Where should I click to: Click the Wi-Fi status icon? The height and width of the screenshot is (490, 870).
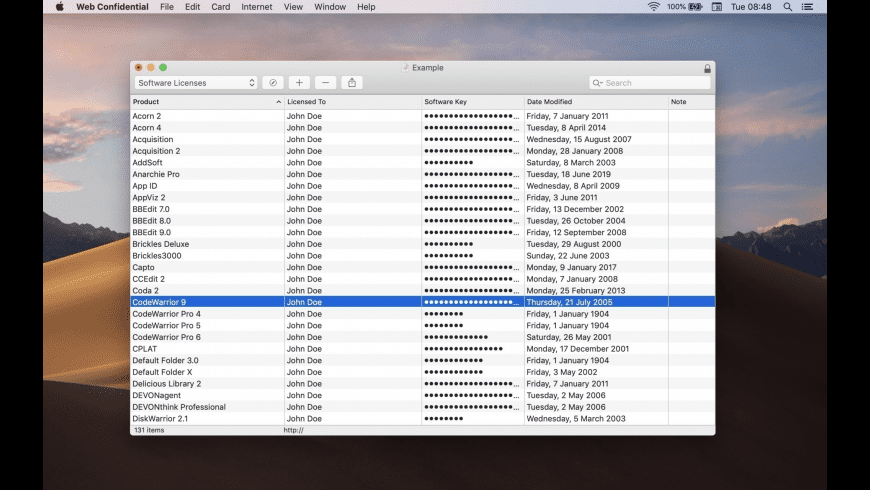[x=654, y=7]
